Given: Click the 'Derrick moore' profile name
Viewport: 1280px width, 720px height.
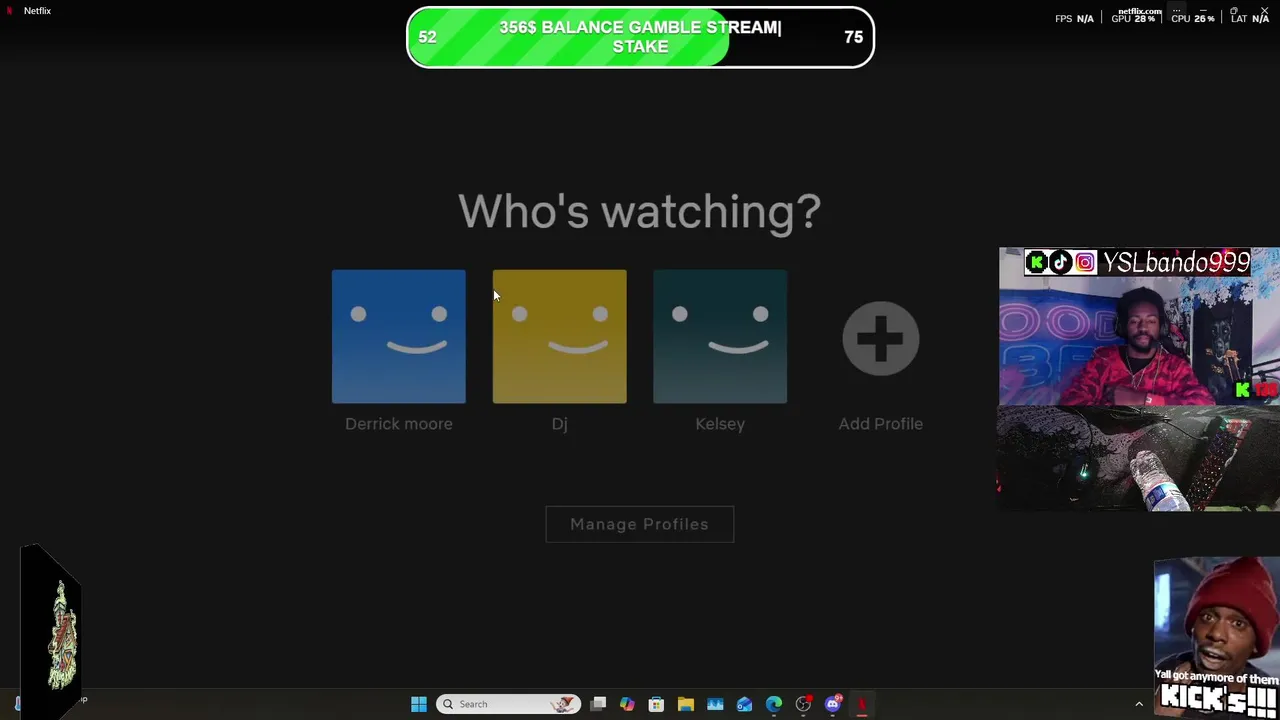Looking at the screenshot, I should coord(398,424).
